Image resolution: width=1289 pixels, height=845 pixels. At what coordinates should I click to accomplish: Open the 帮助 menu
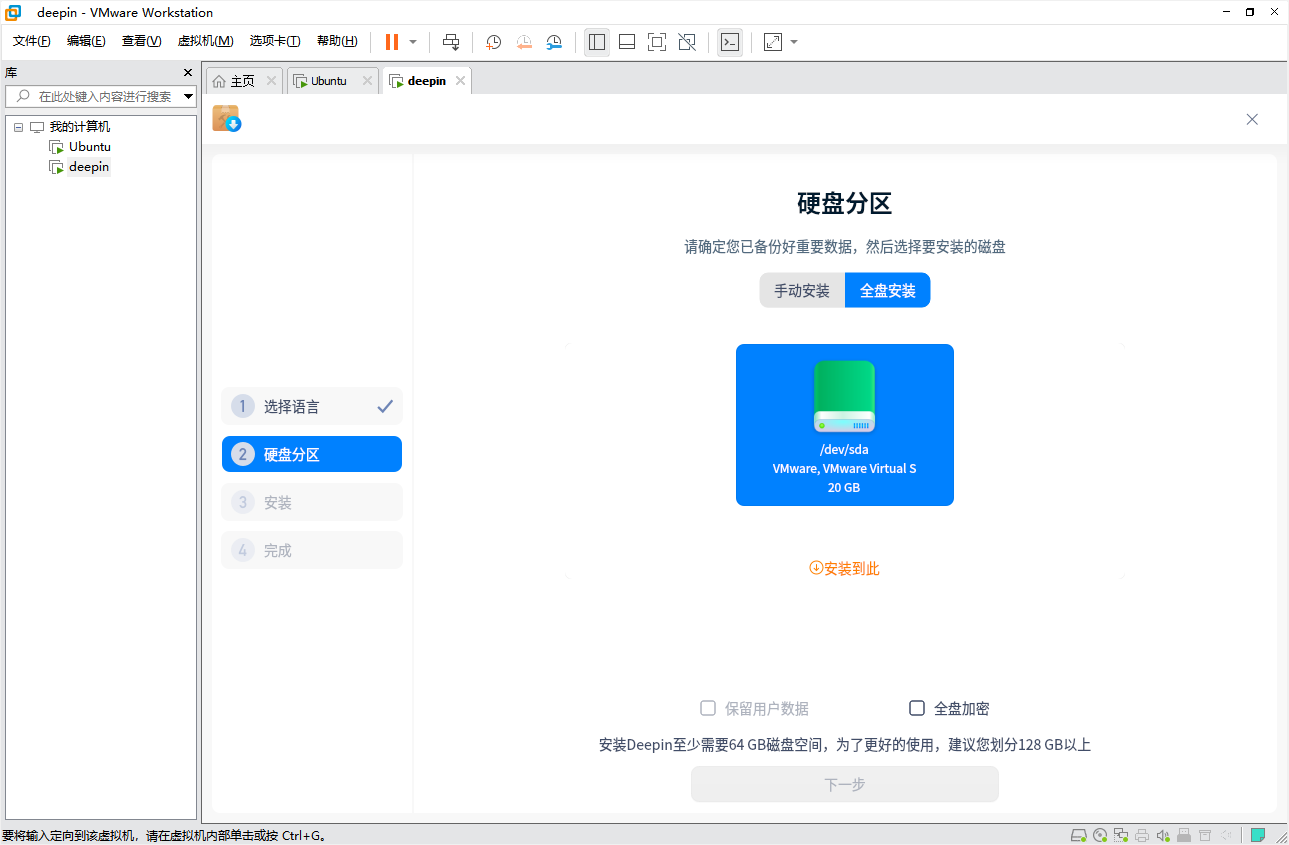(337, 41)
